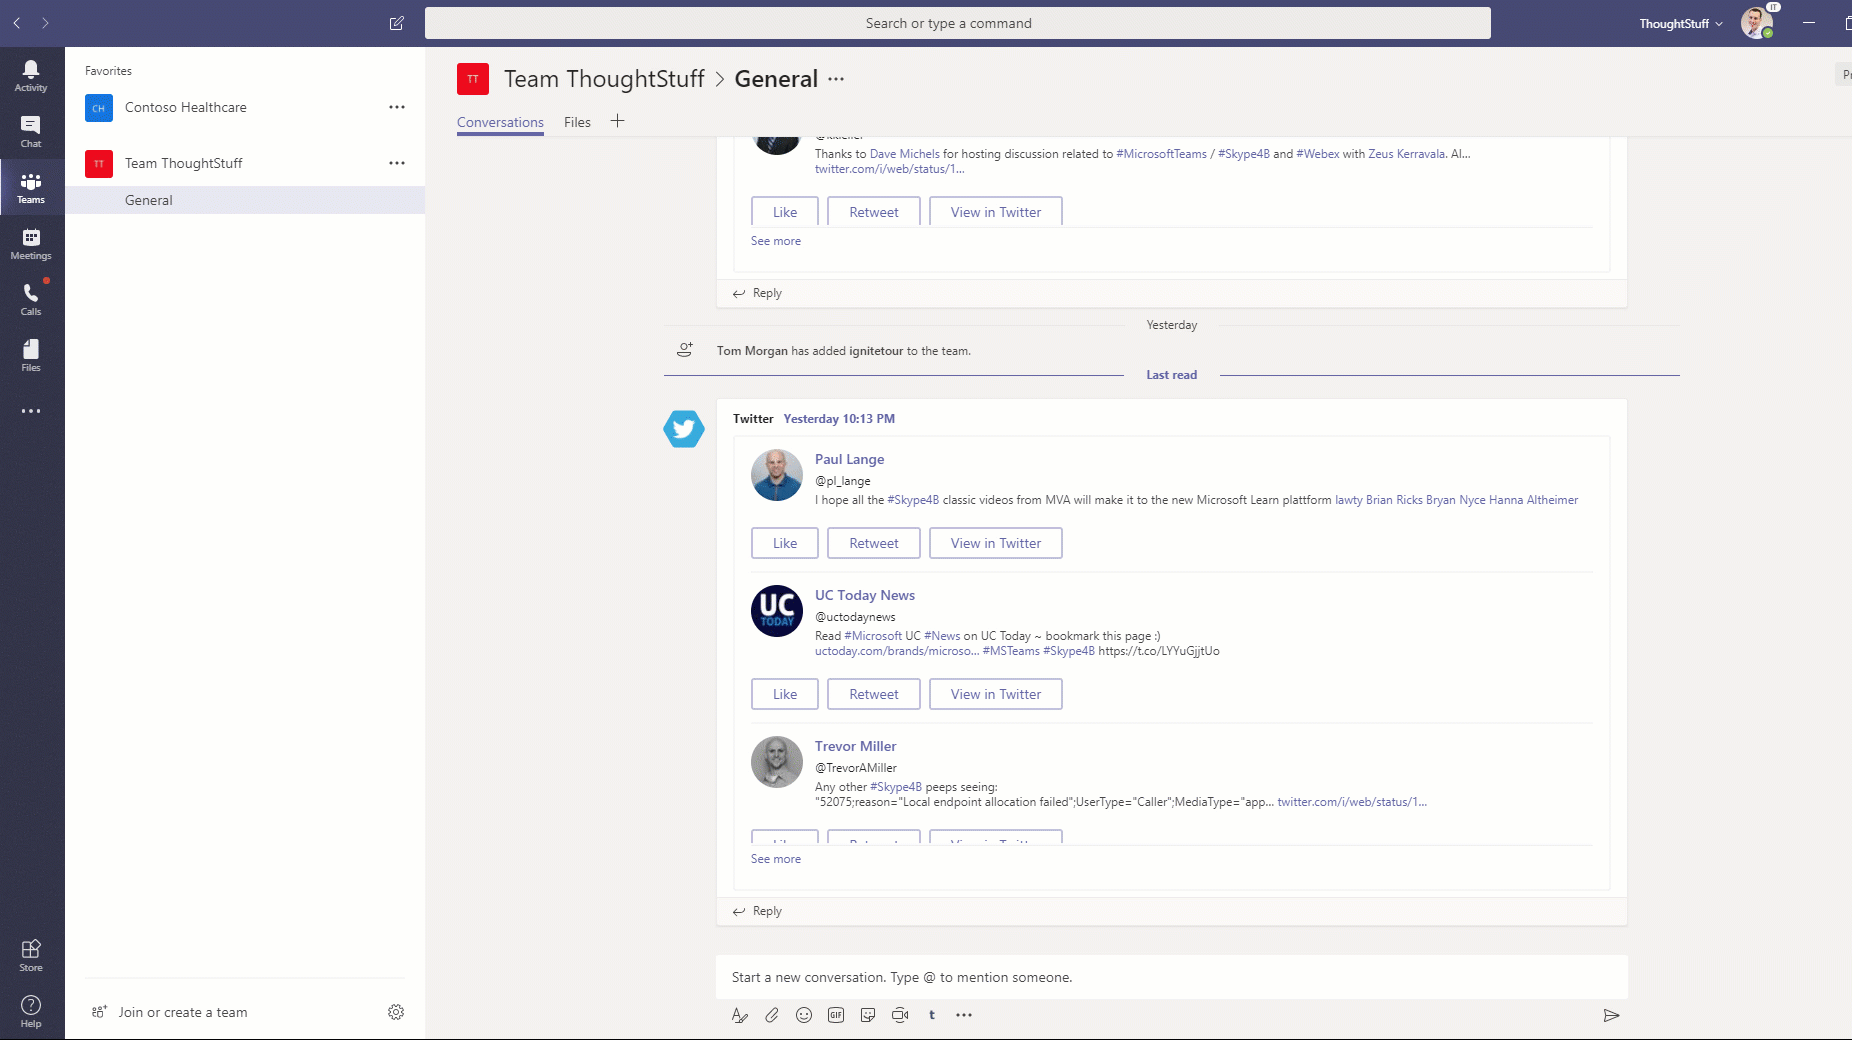Open the Emoji picker icon
This screenshot has width=1852, height=1040.
(804, 1015)
